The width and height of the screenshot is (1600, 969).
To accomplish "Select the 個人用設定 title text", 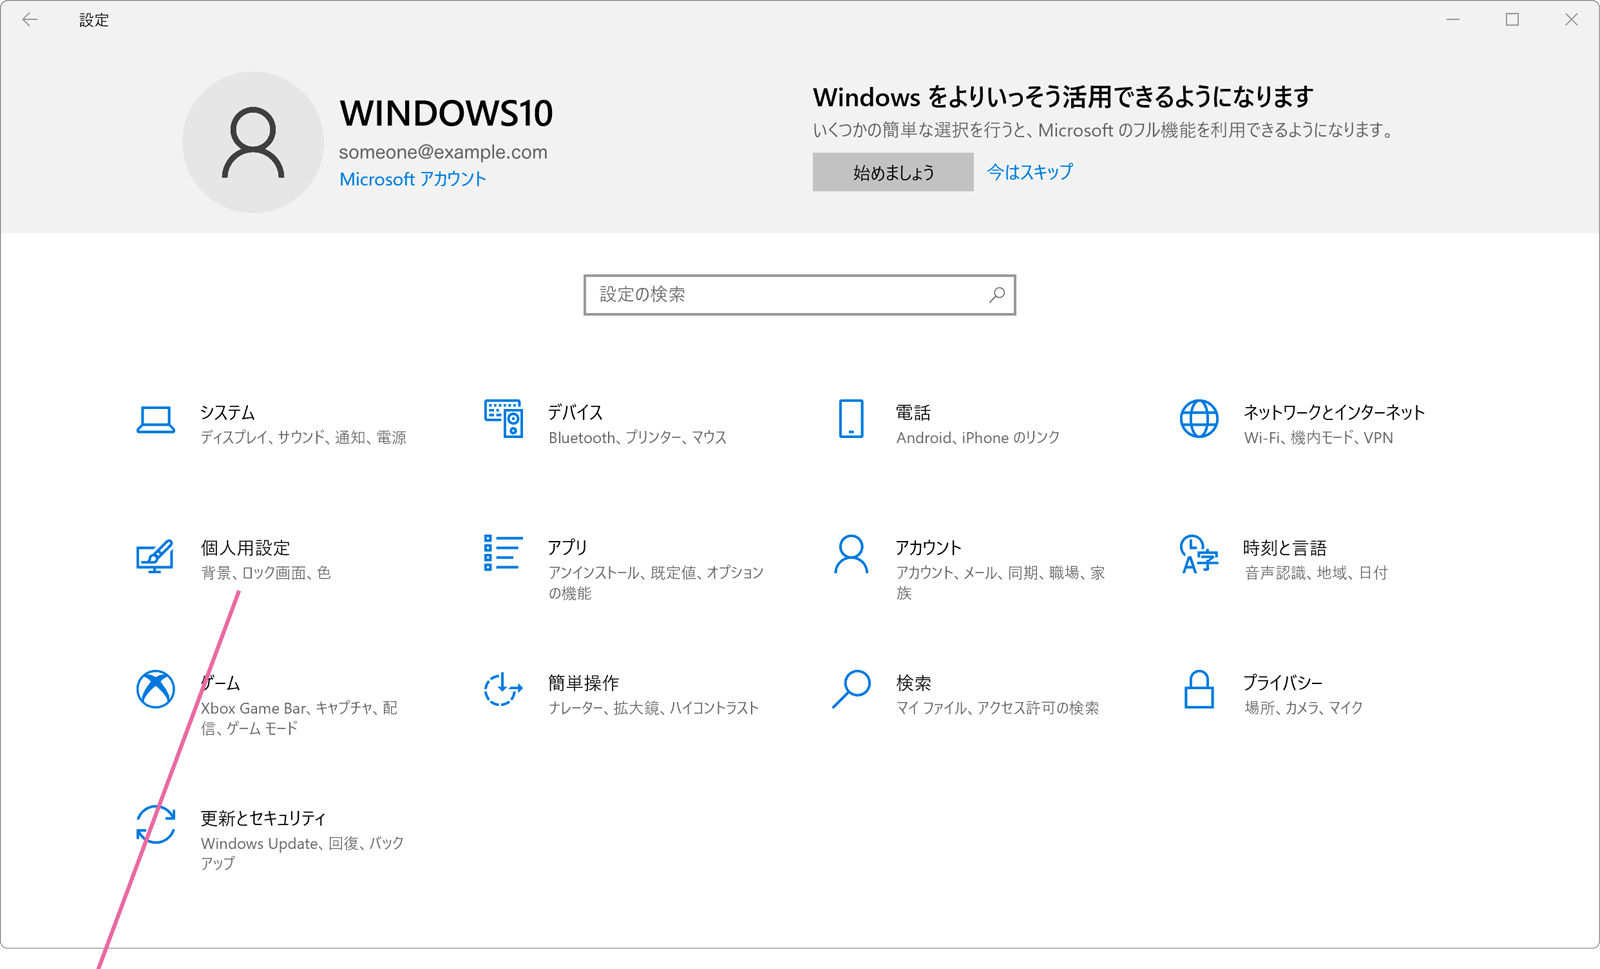I will click(245, 548).
